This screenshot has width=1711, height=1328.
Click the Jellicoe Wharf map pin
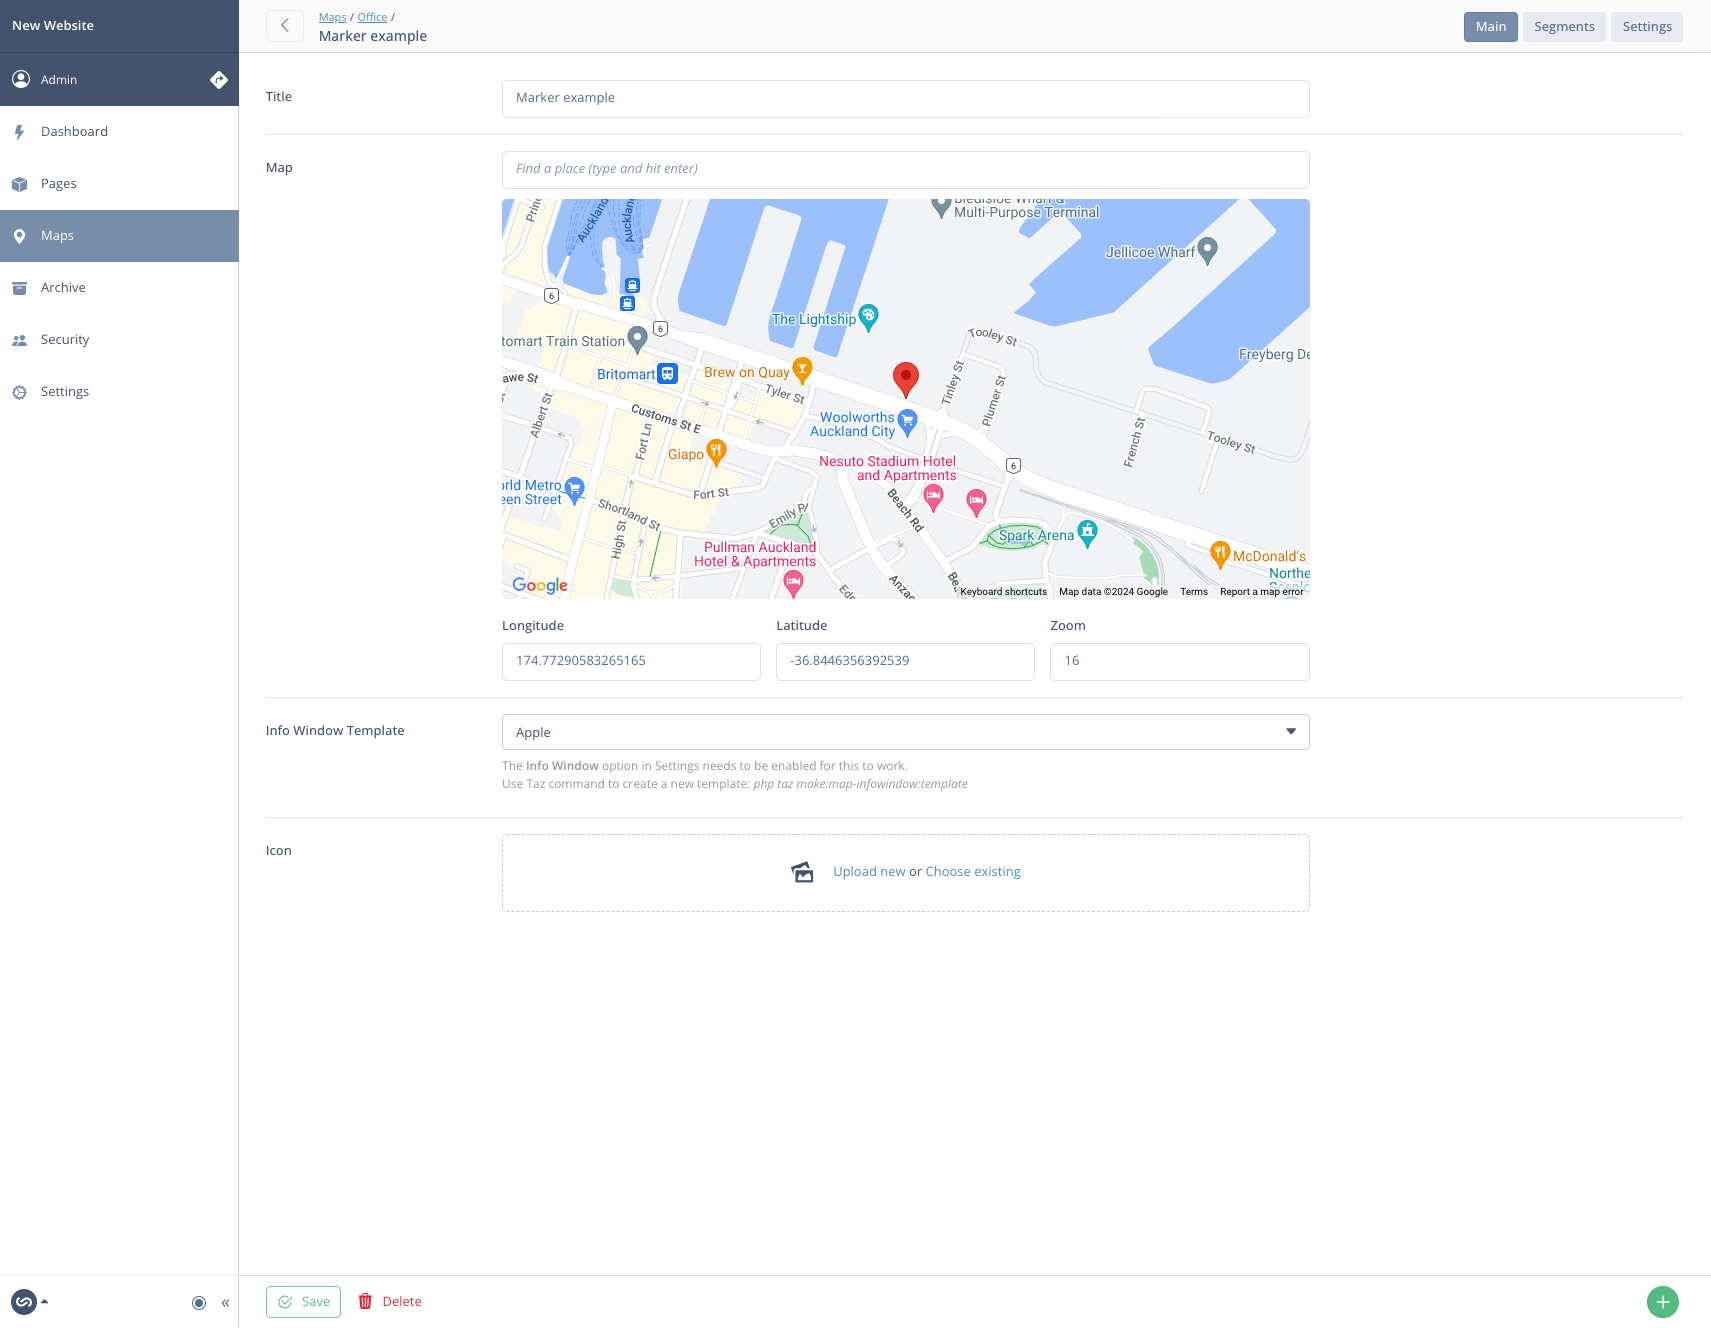1207,250
